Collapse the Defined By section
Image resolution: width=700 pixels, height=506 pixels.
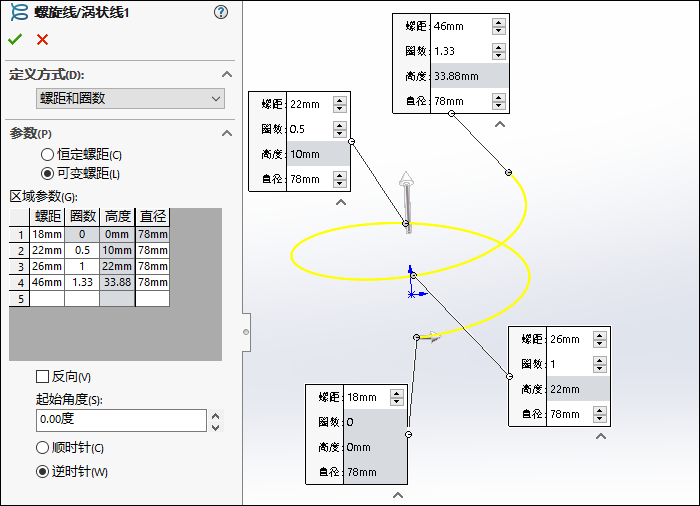point(227,74)
